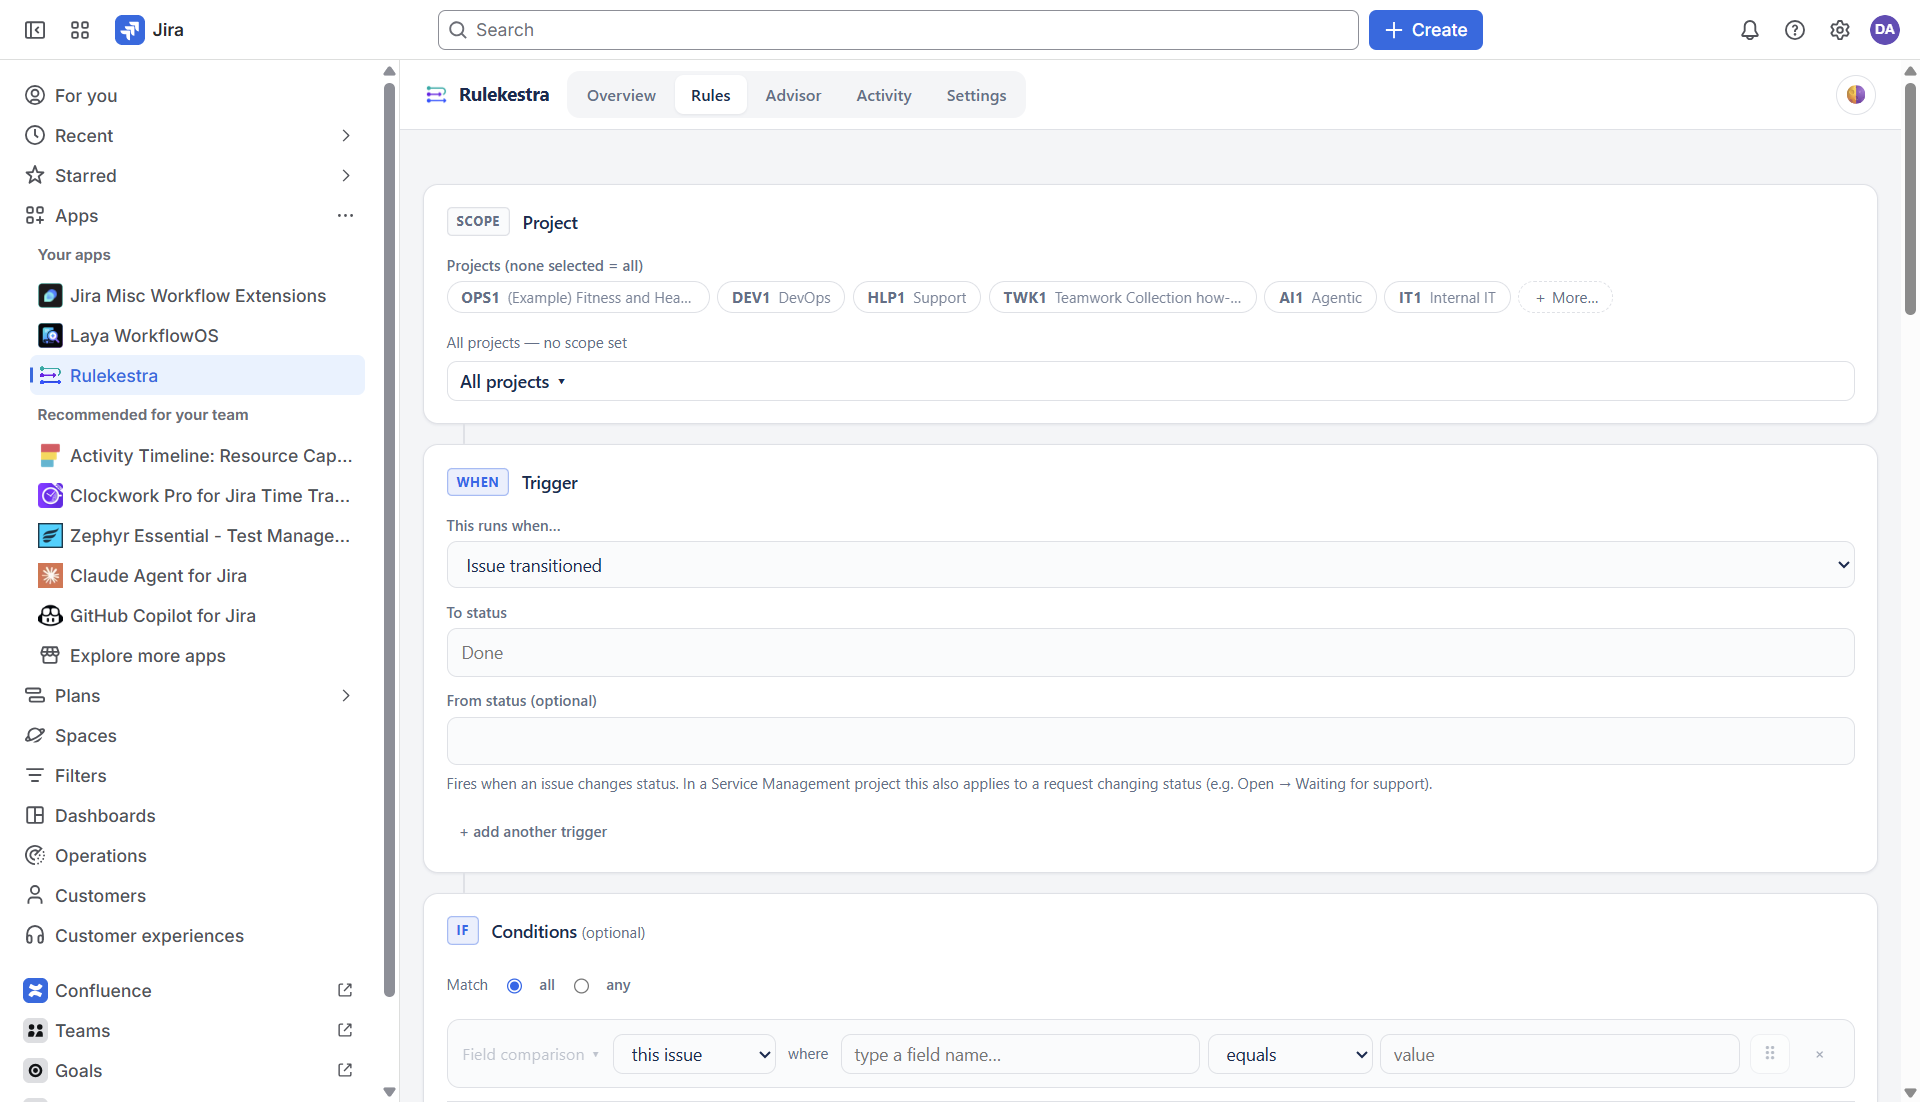Select the 'all' match radio button
Image resolution: width=1920 pixels, height=1102 pixels.
pyautogui.click(x=514, y=986)
